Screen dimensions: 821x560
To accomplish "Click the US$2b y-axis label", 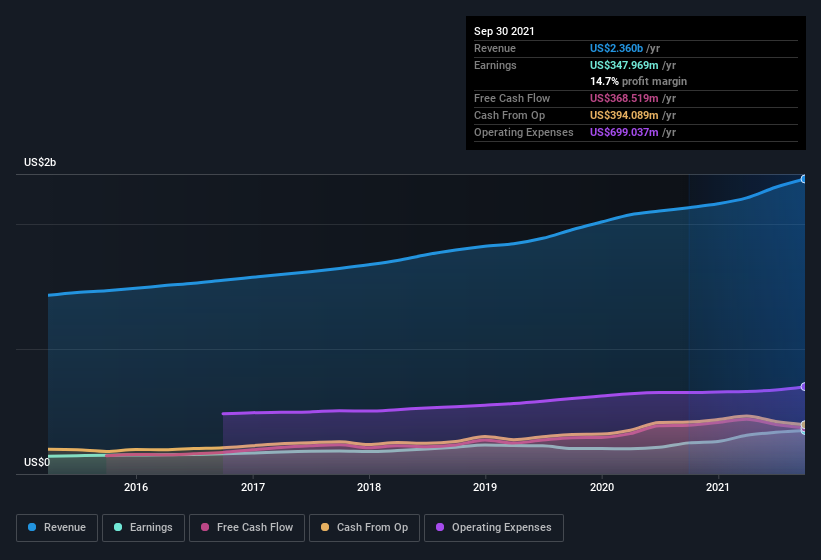I will tap(40, 162).
